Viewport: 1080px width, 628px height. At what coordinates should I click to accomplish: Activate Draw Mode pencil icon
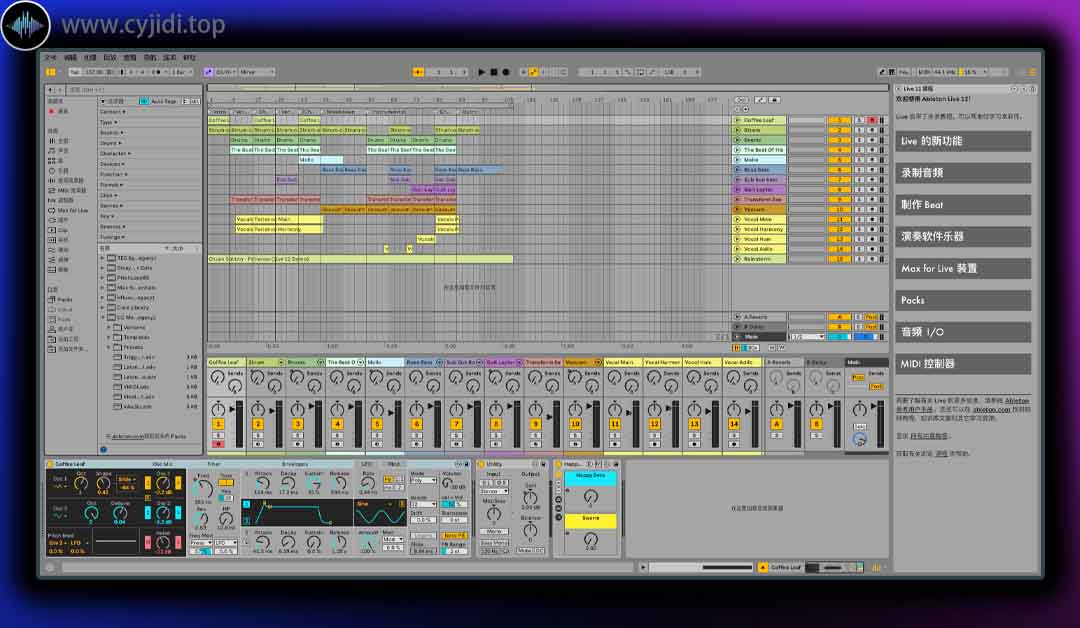[x=882, y=72]
